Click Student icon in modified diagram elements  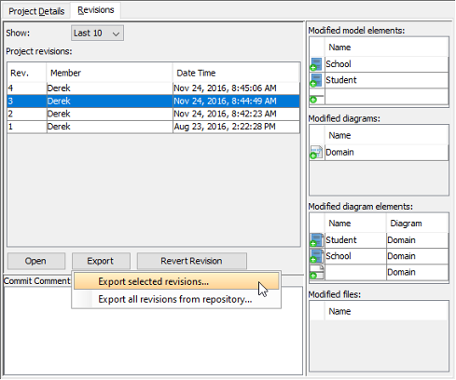click(x=316, y=240)
